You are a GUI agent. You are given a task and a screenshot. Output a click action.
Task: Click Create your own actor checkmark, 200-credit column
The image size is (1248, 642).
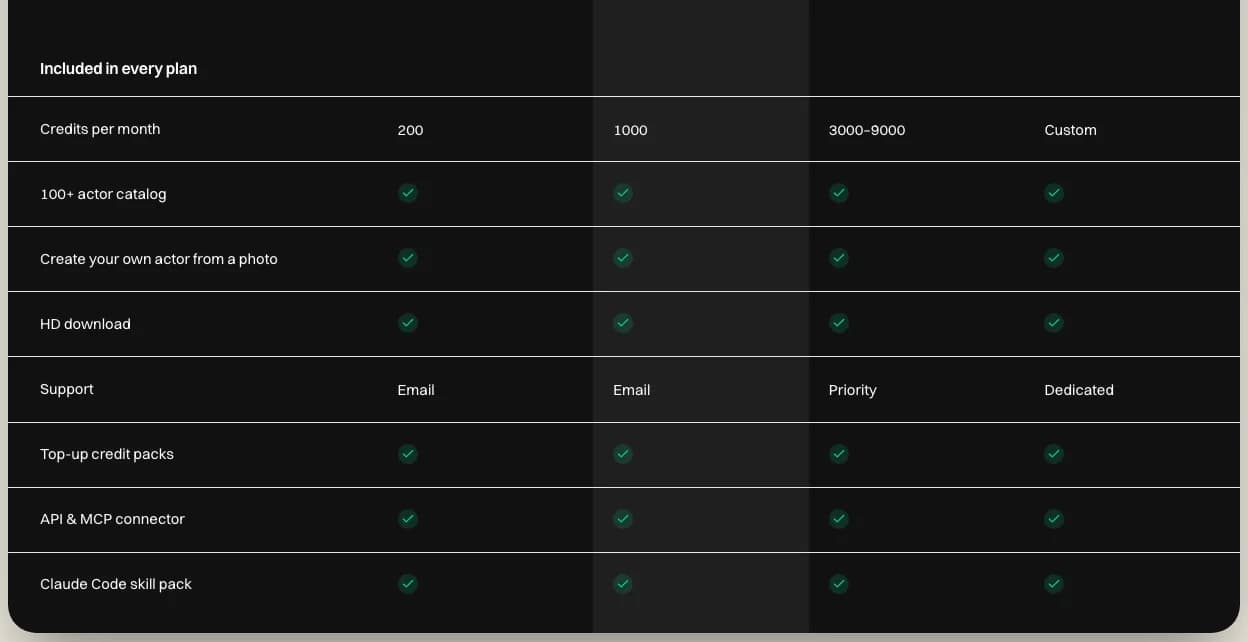point(408,258)
